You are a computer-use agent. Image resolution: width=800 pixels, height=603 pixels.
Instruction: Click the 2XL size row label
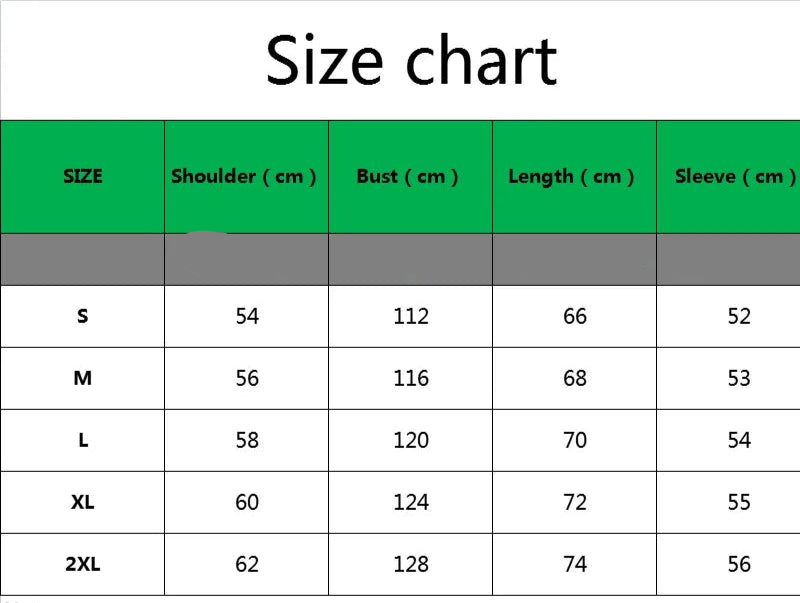pos(83,564)
